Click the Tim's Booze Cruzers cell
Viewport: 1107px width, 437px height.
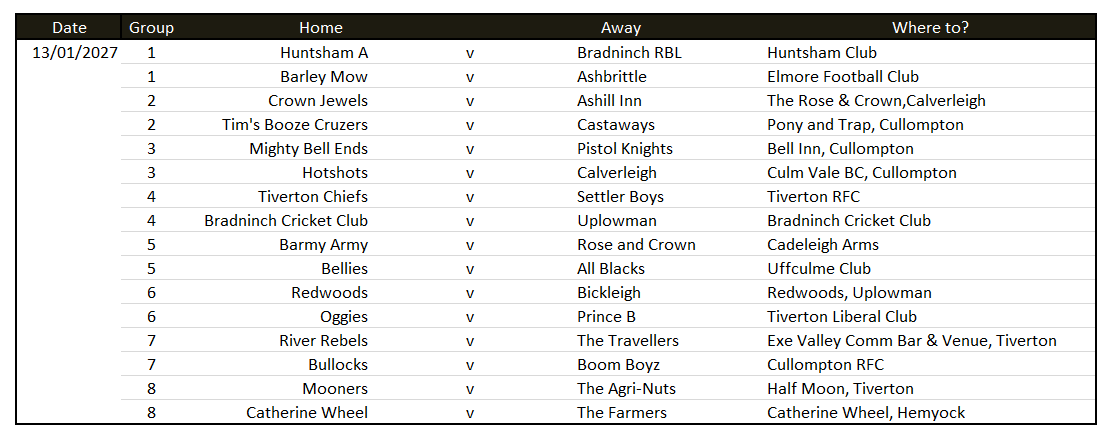click(295, 124)
